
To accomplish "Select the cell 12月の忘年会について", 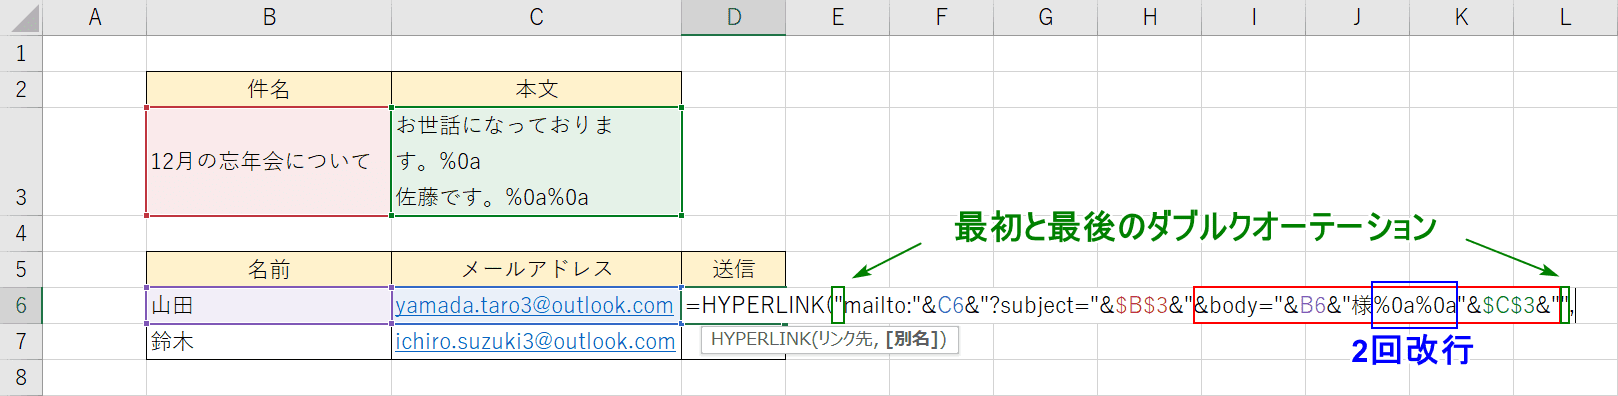I will (x=269, y=161).
